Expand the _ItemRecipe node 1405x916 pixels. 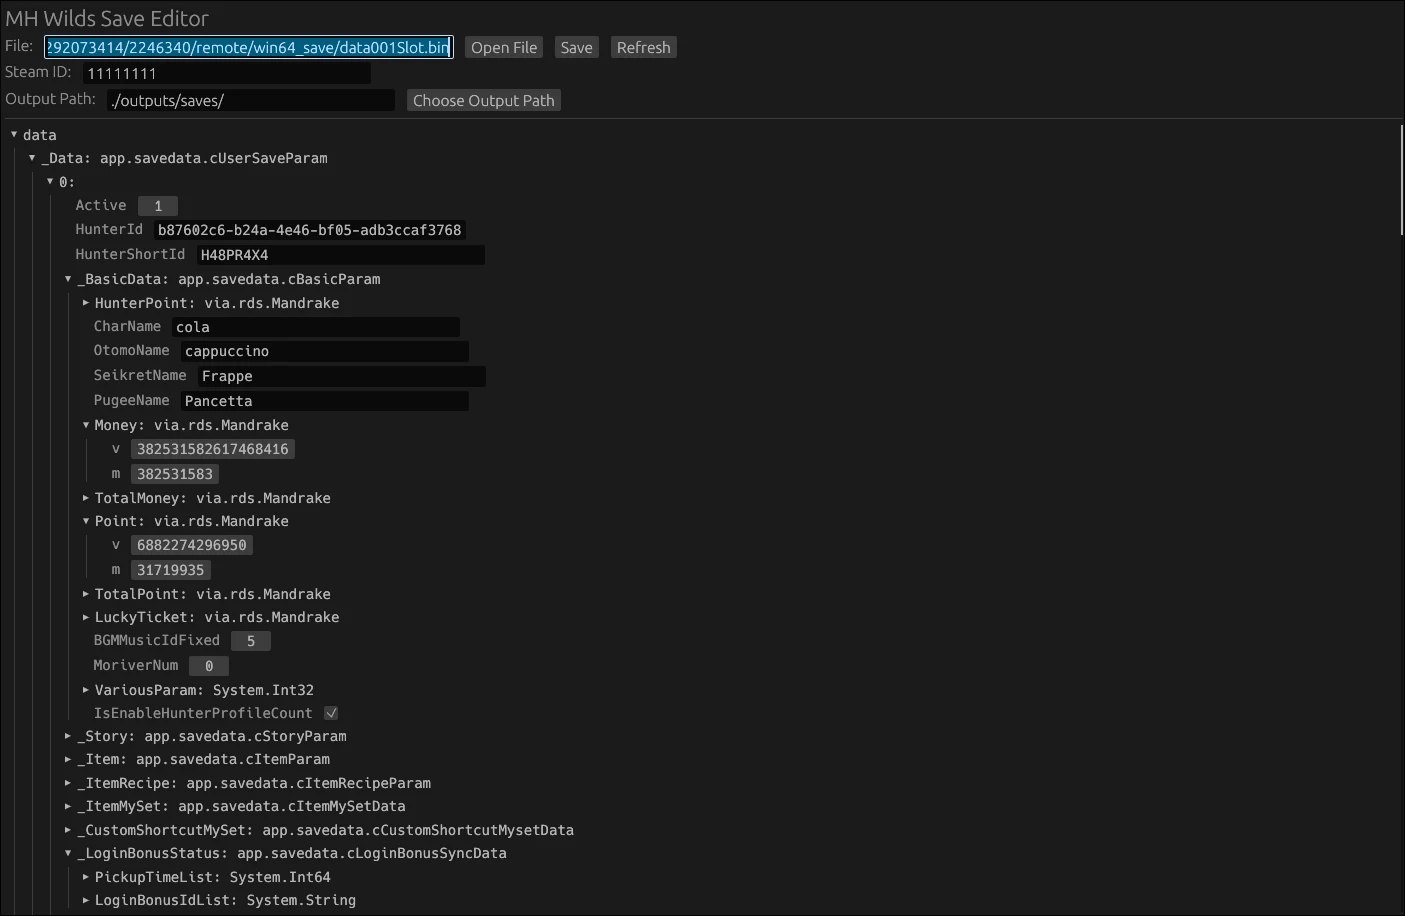pos(68,783)
